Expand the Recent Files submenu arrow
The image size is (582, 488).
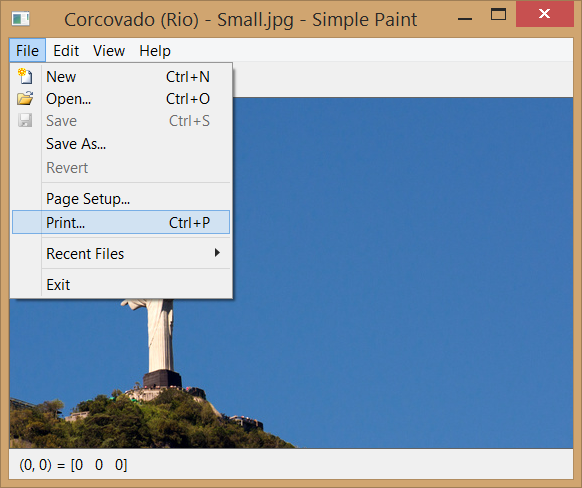click(217, 253)
